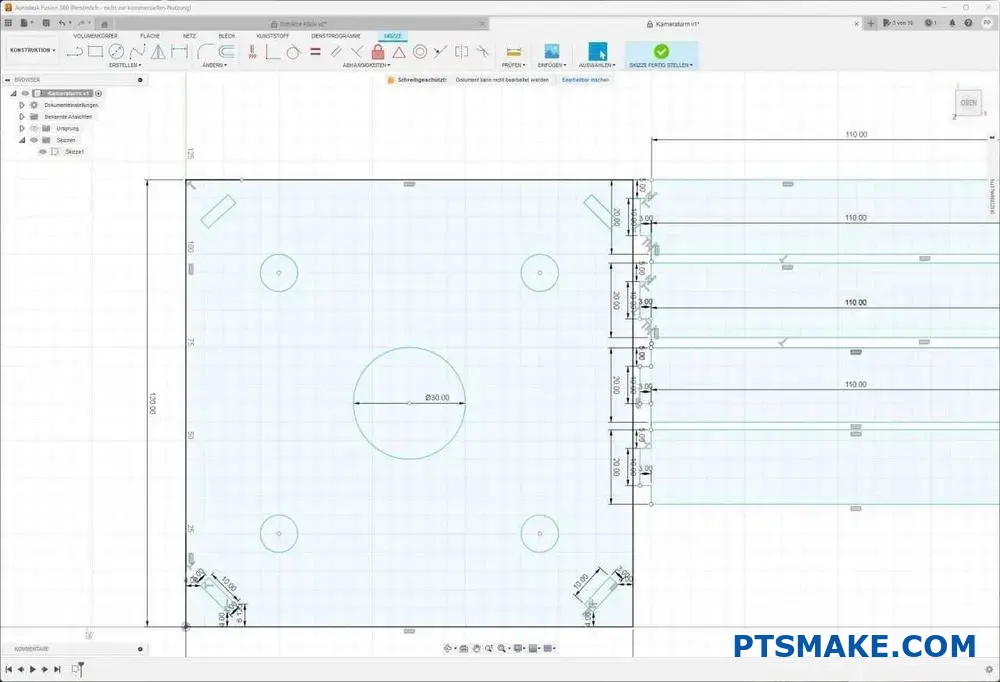This screenshot has height=682, width=1000.
Task: Activate the Fix/Lock constraint icon
Action: (378, 51)
